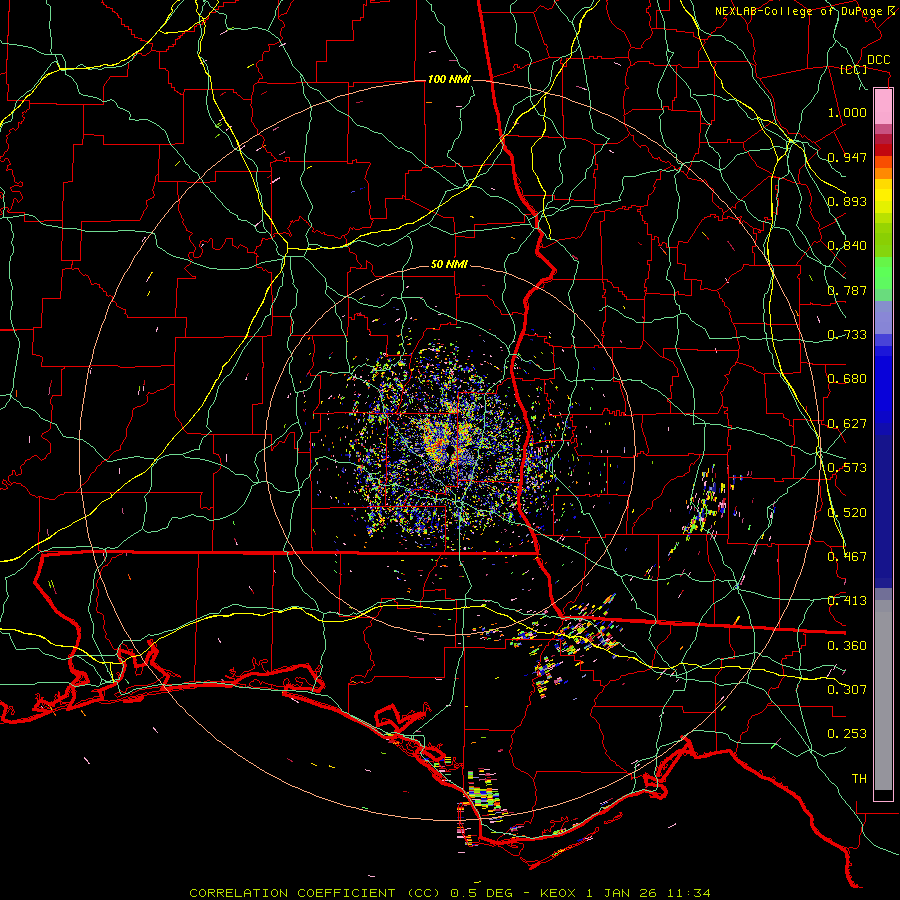Image resolution: width=900 pixels, height=900 pixels.
Task: Select the 1.000 scale value
Action: point(847,112)
